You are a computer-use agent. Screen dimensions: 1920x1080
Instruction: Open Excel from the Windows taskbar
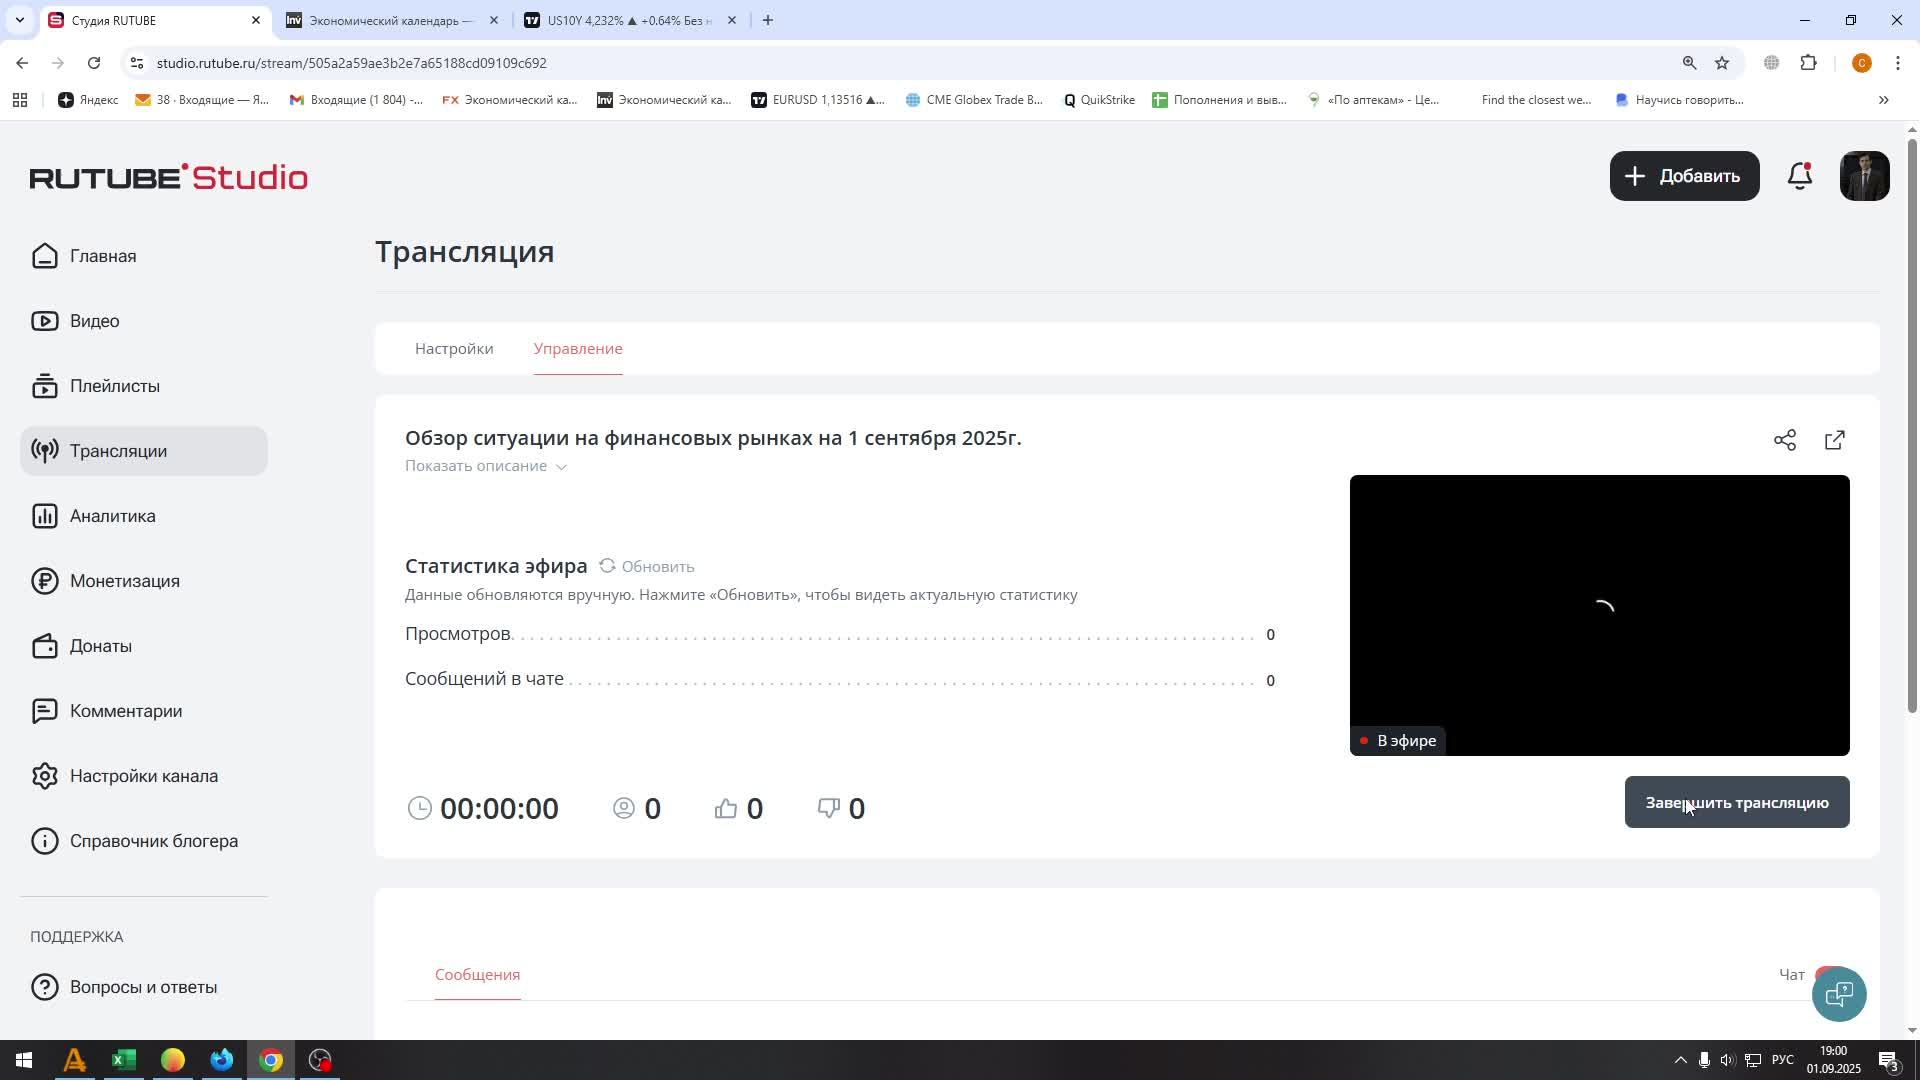coord(124,1060)
